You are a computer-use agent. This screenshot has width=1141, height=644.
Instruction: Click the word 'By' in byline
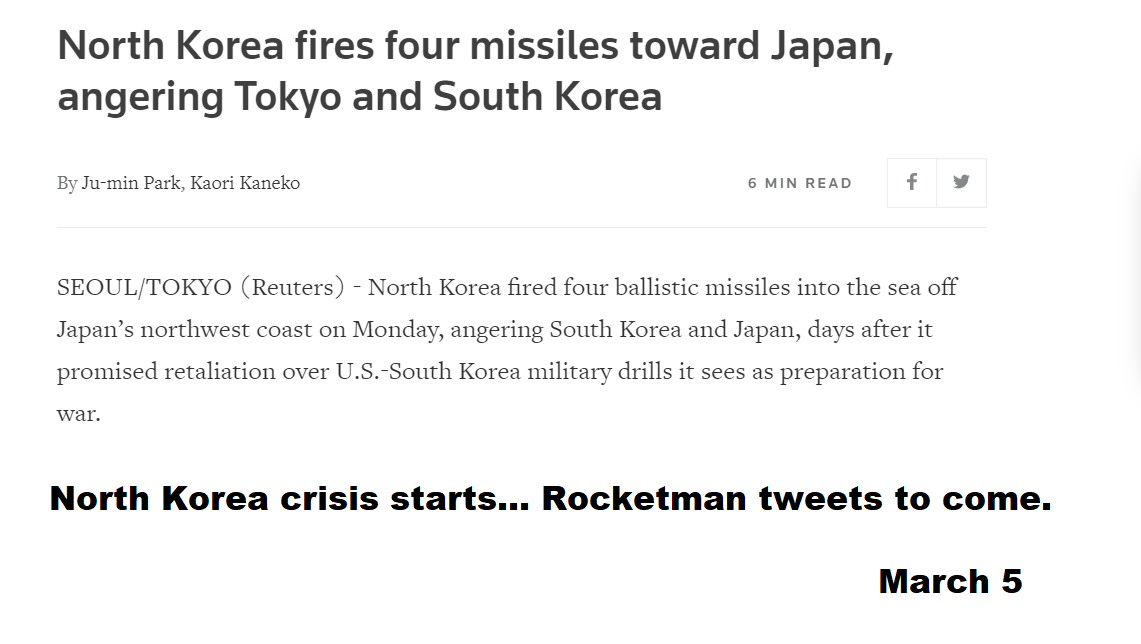pyautogui.click(x=67, y=183)
